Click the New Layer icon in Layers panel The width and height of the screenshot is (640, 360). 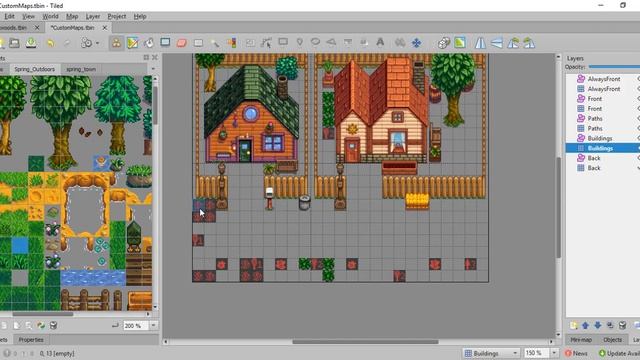573,325
